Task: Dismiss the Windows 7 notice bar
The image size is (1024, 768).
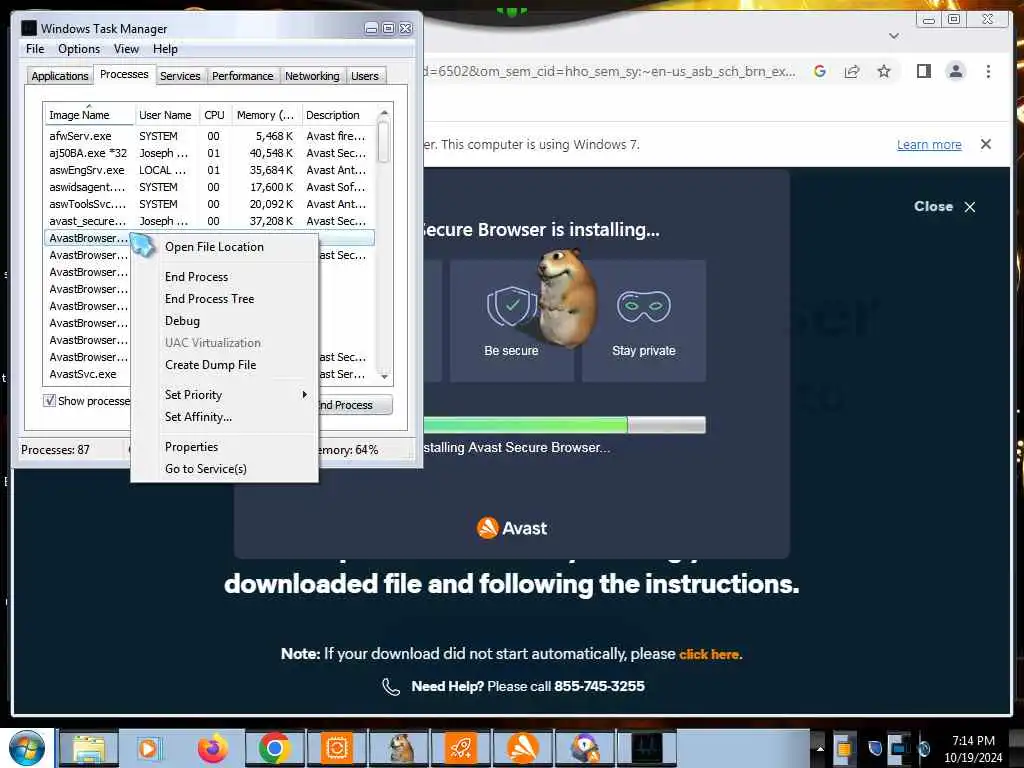Action: [x=986, y=144]
